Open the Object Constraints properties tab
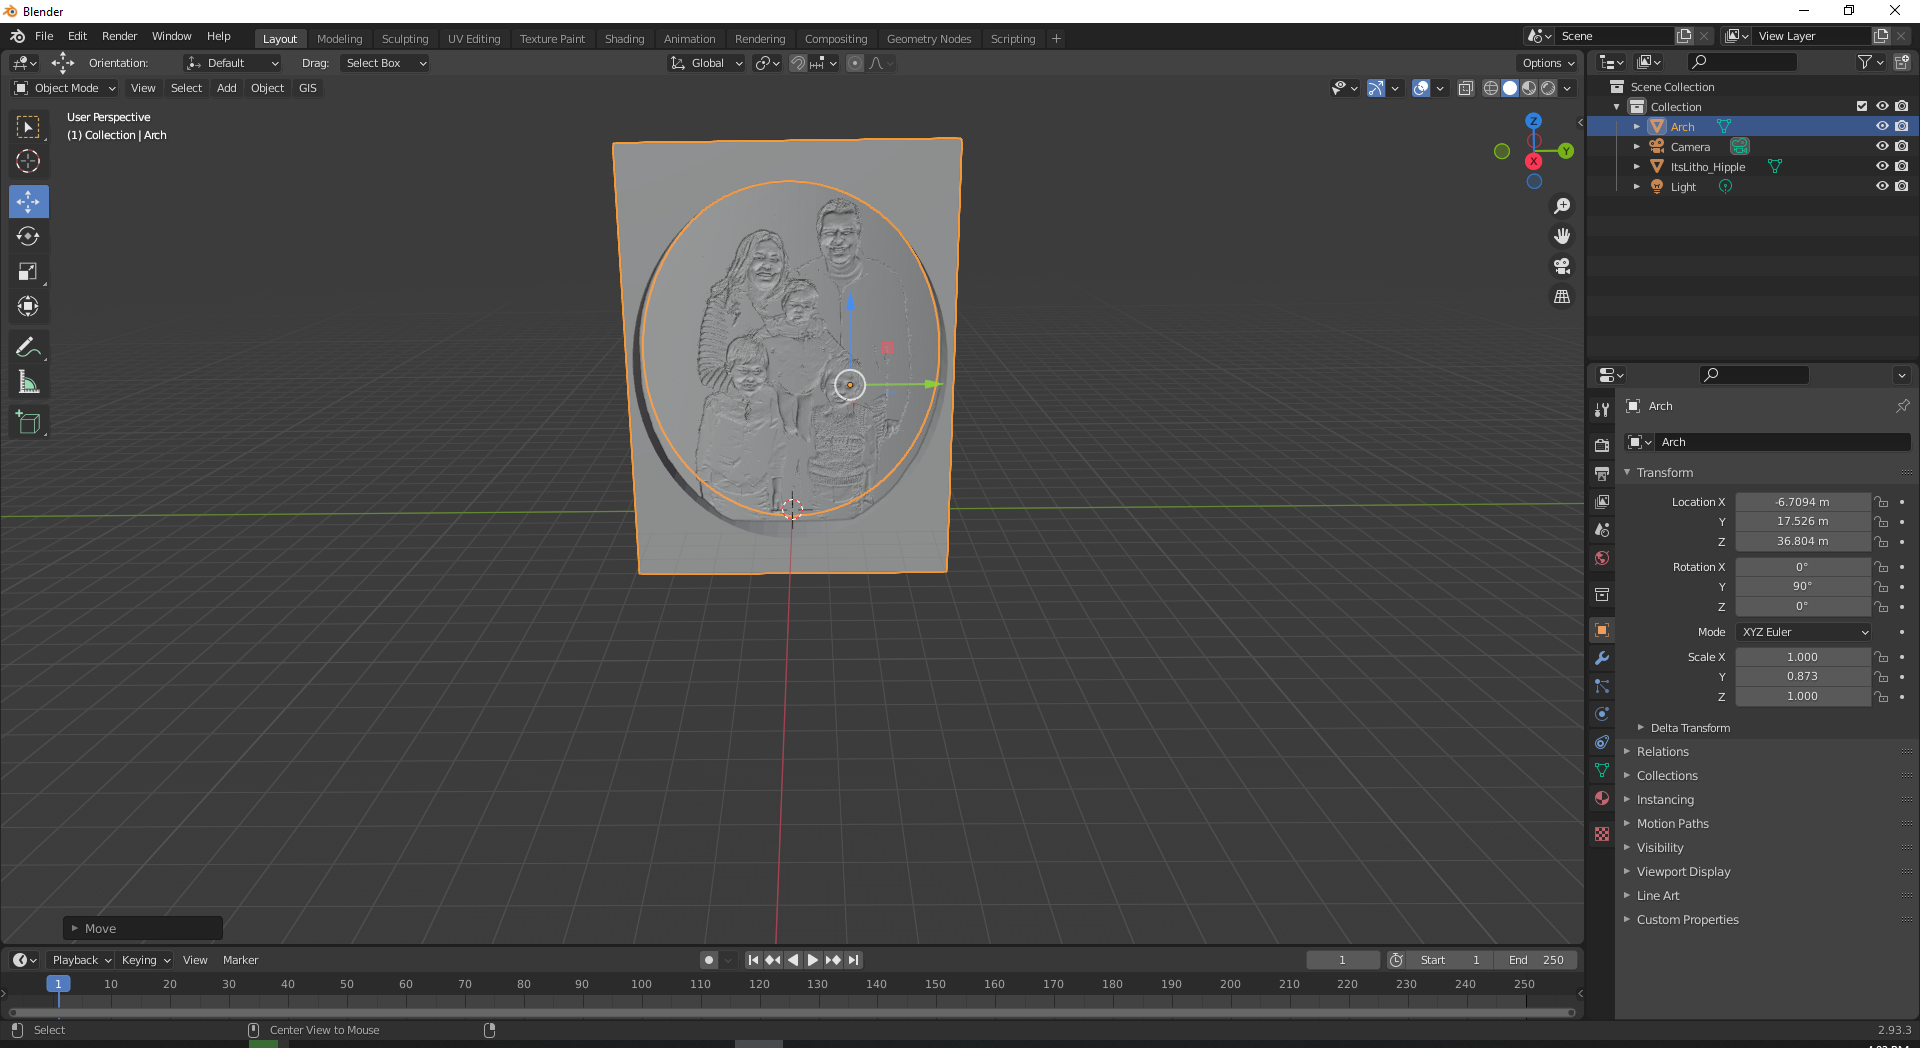Image resolution: width=1920 pixels, height=1048 pixels. tap(1602, 742)
